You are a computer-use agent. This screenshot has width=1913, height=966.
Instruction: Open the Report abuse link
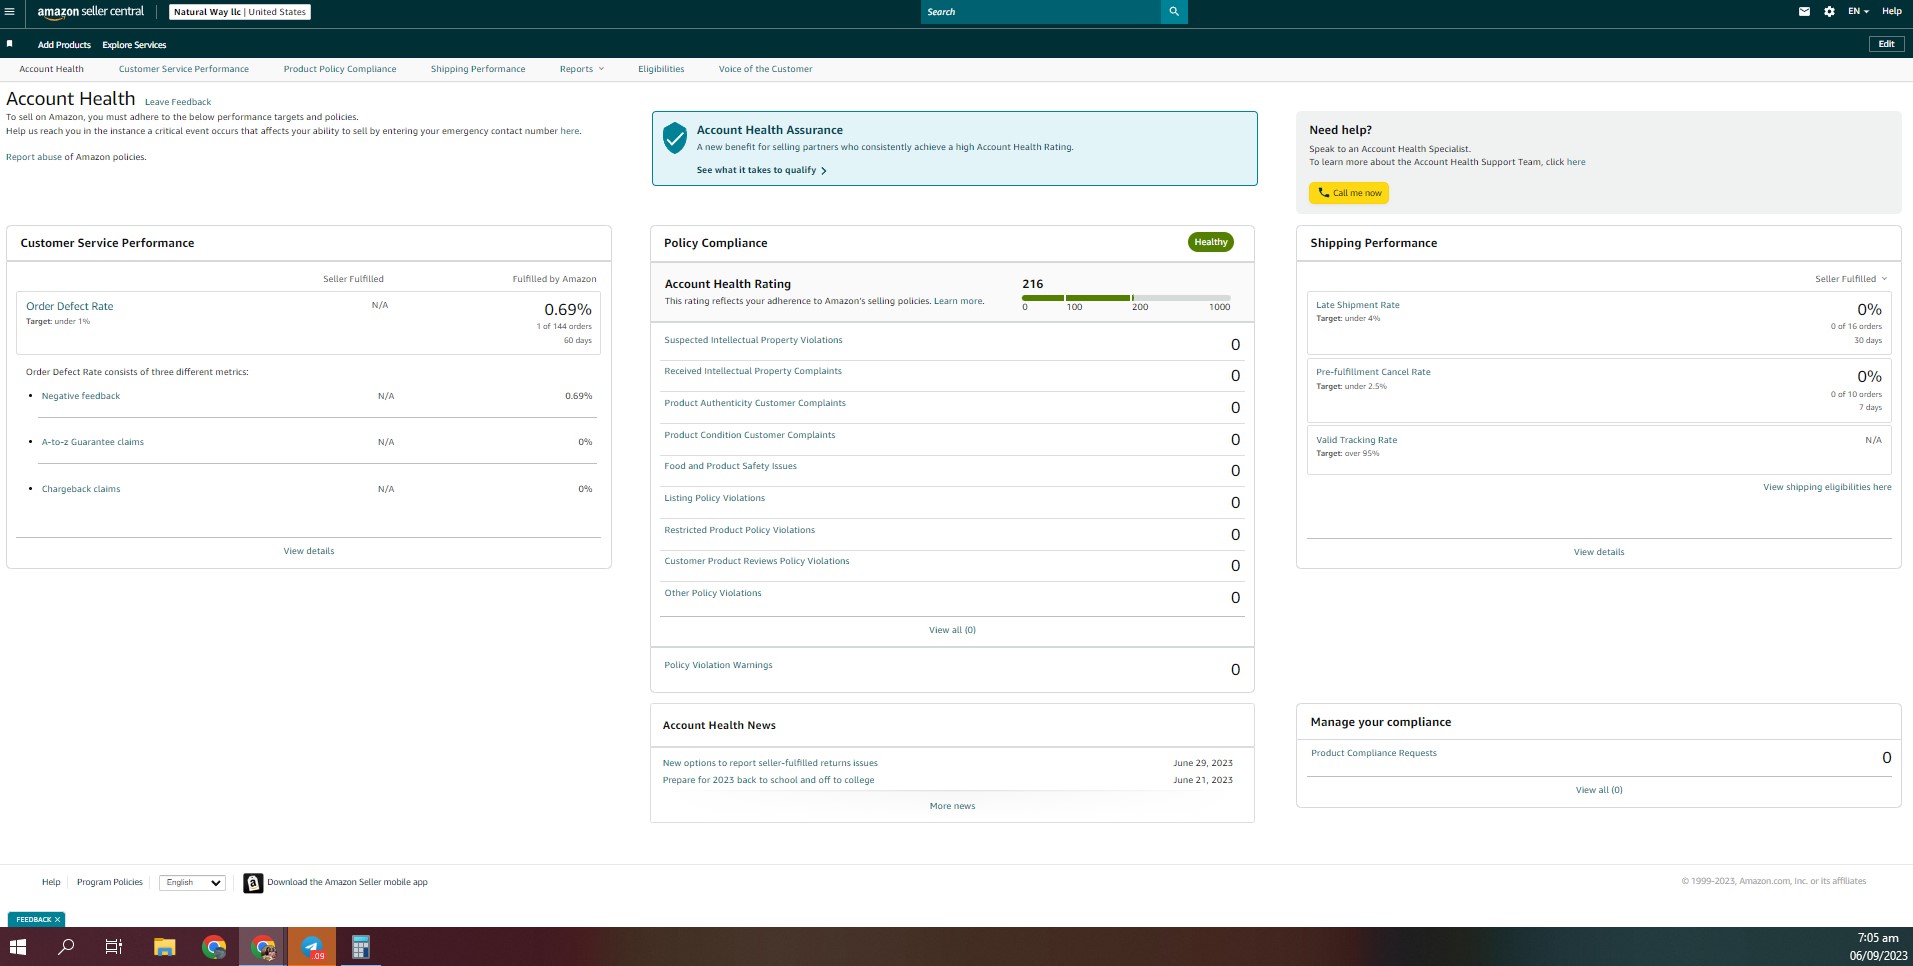(x=34, y=157)
